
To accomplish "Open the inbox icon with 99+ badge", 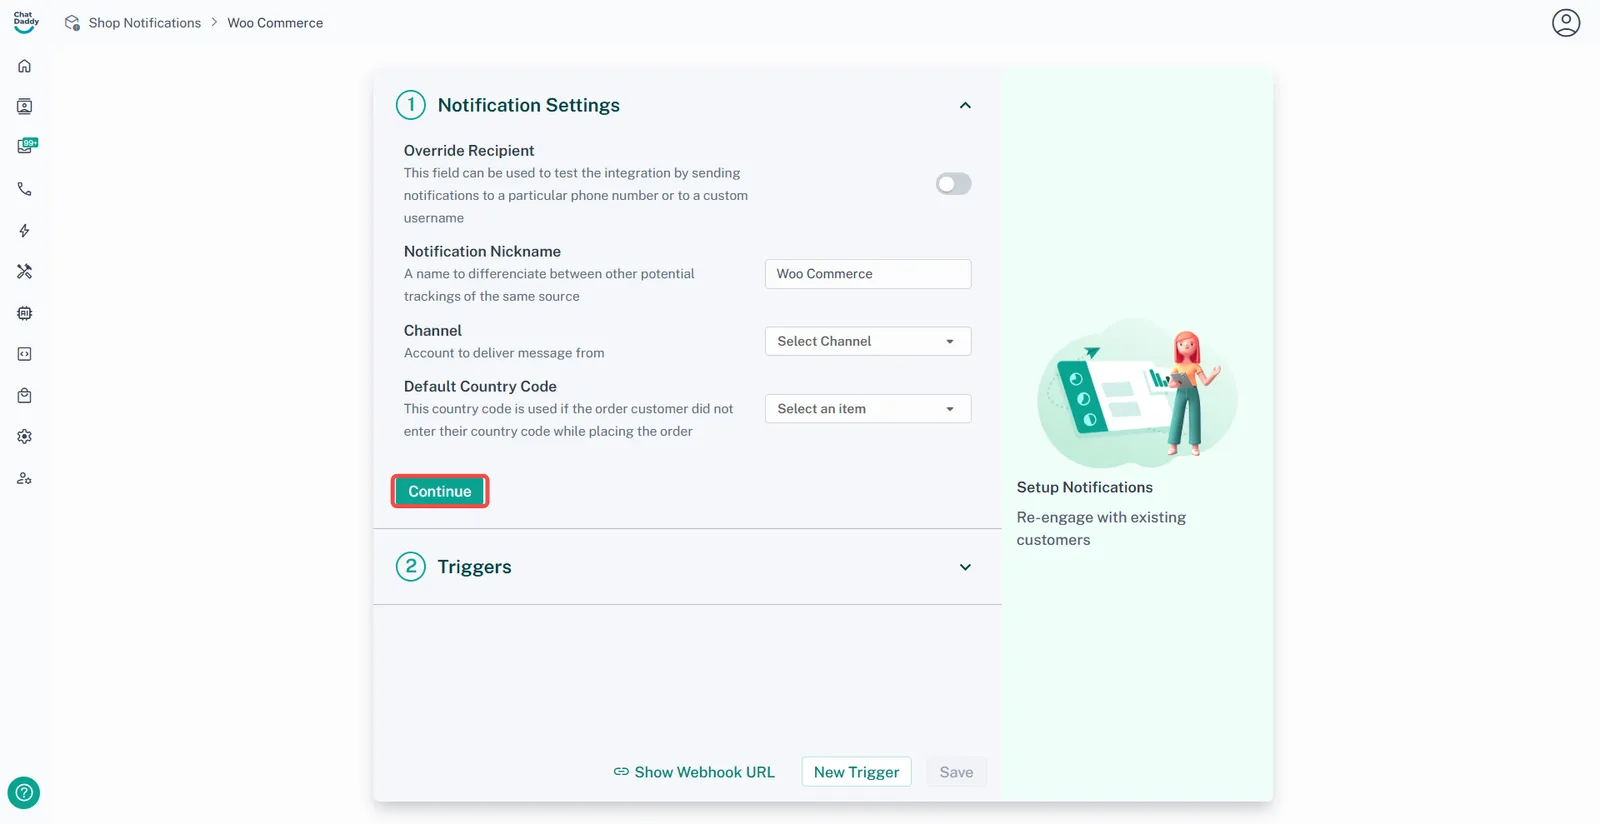I will (26, 147).
